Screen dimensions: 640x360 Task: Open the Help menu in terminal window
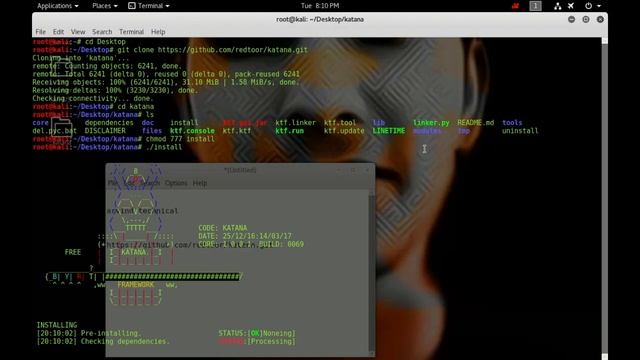158,32
